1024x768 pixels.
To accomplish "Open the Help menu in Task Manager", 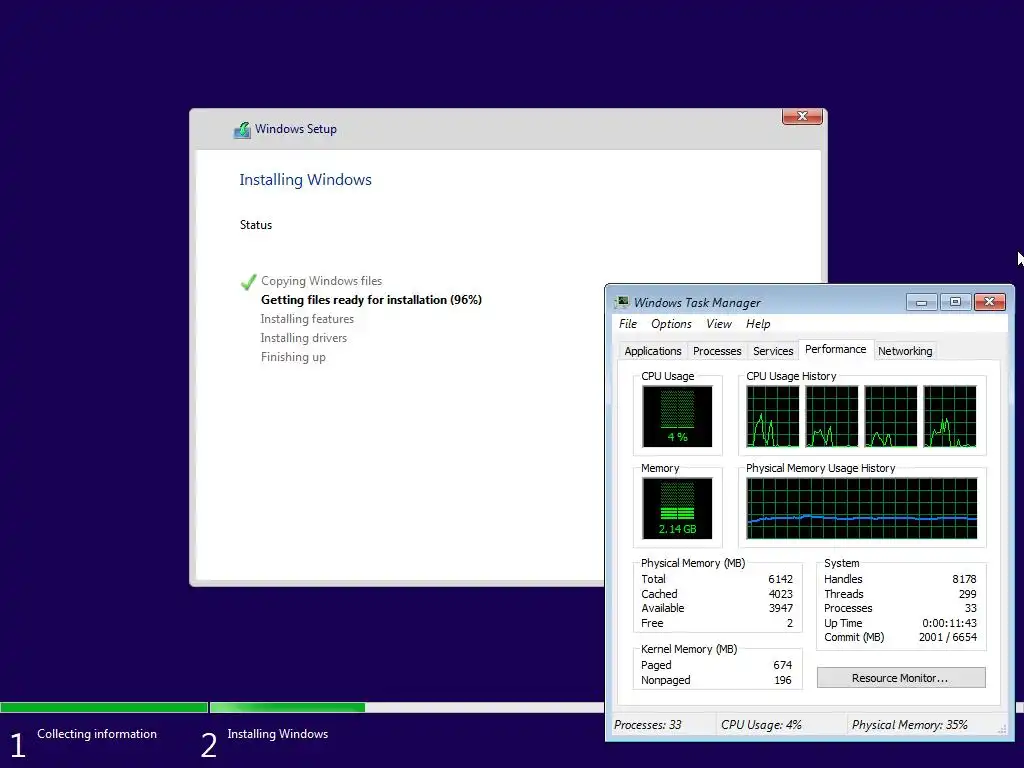I will [758, 324].
